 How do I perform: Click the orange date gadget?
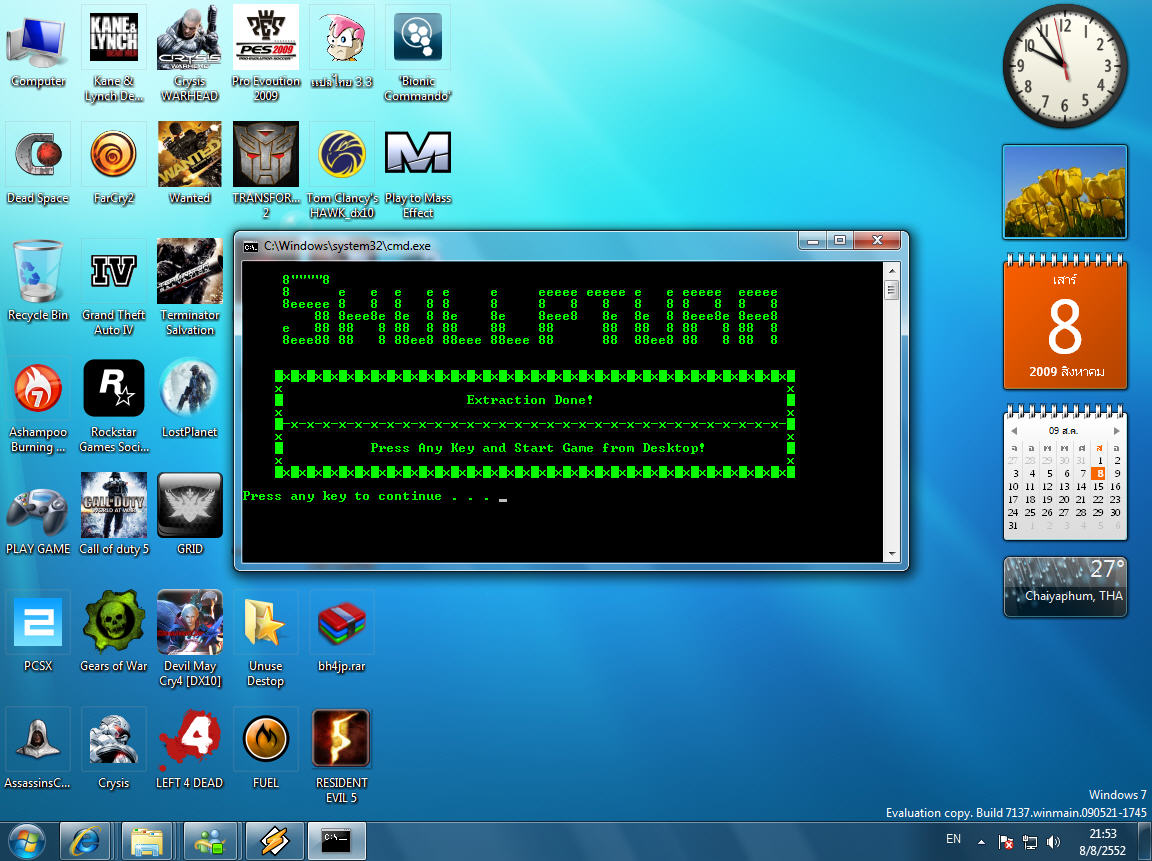(1065, 323)
